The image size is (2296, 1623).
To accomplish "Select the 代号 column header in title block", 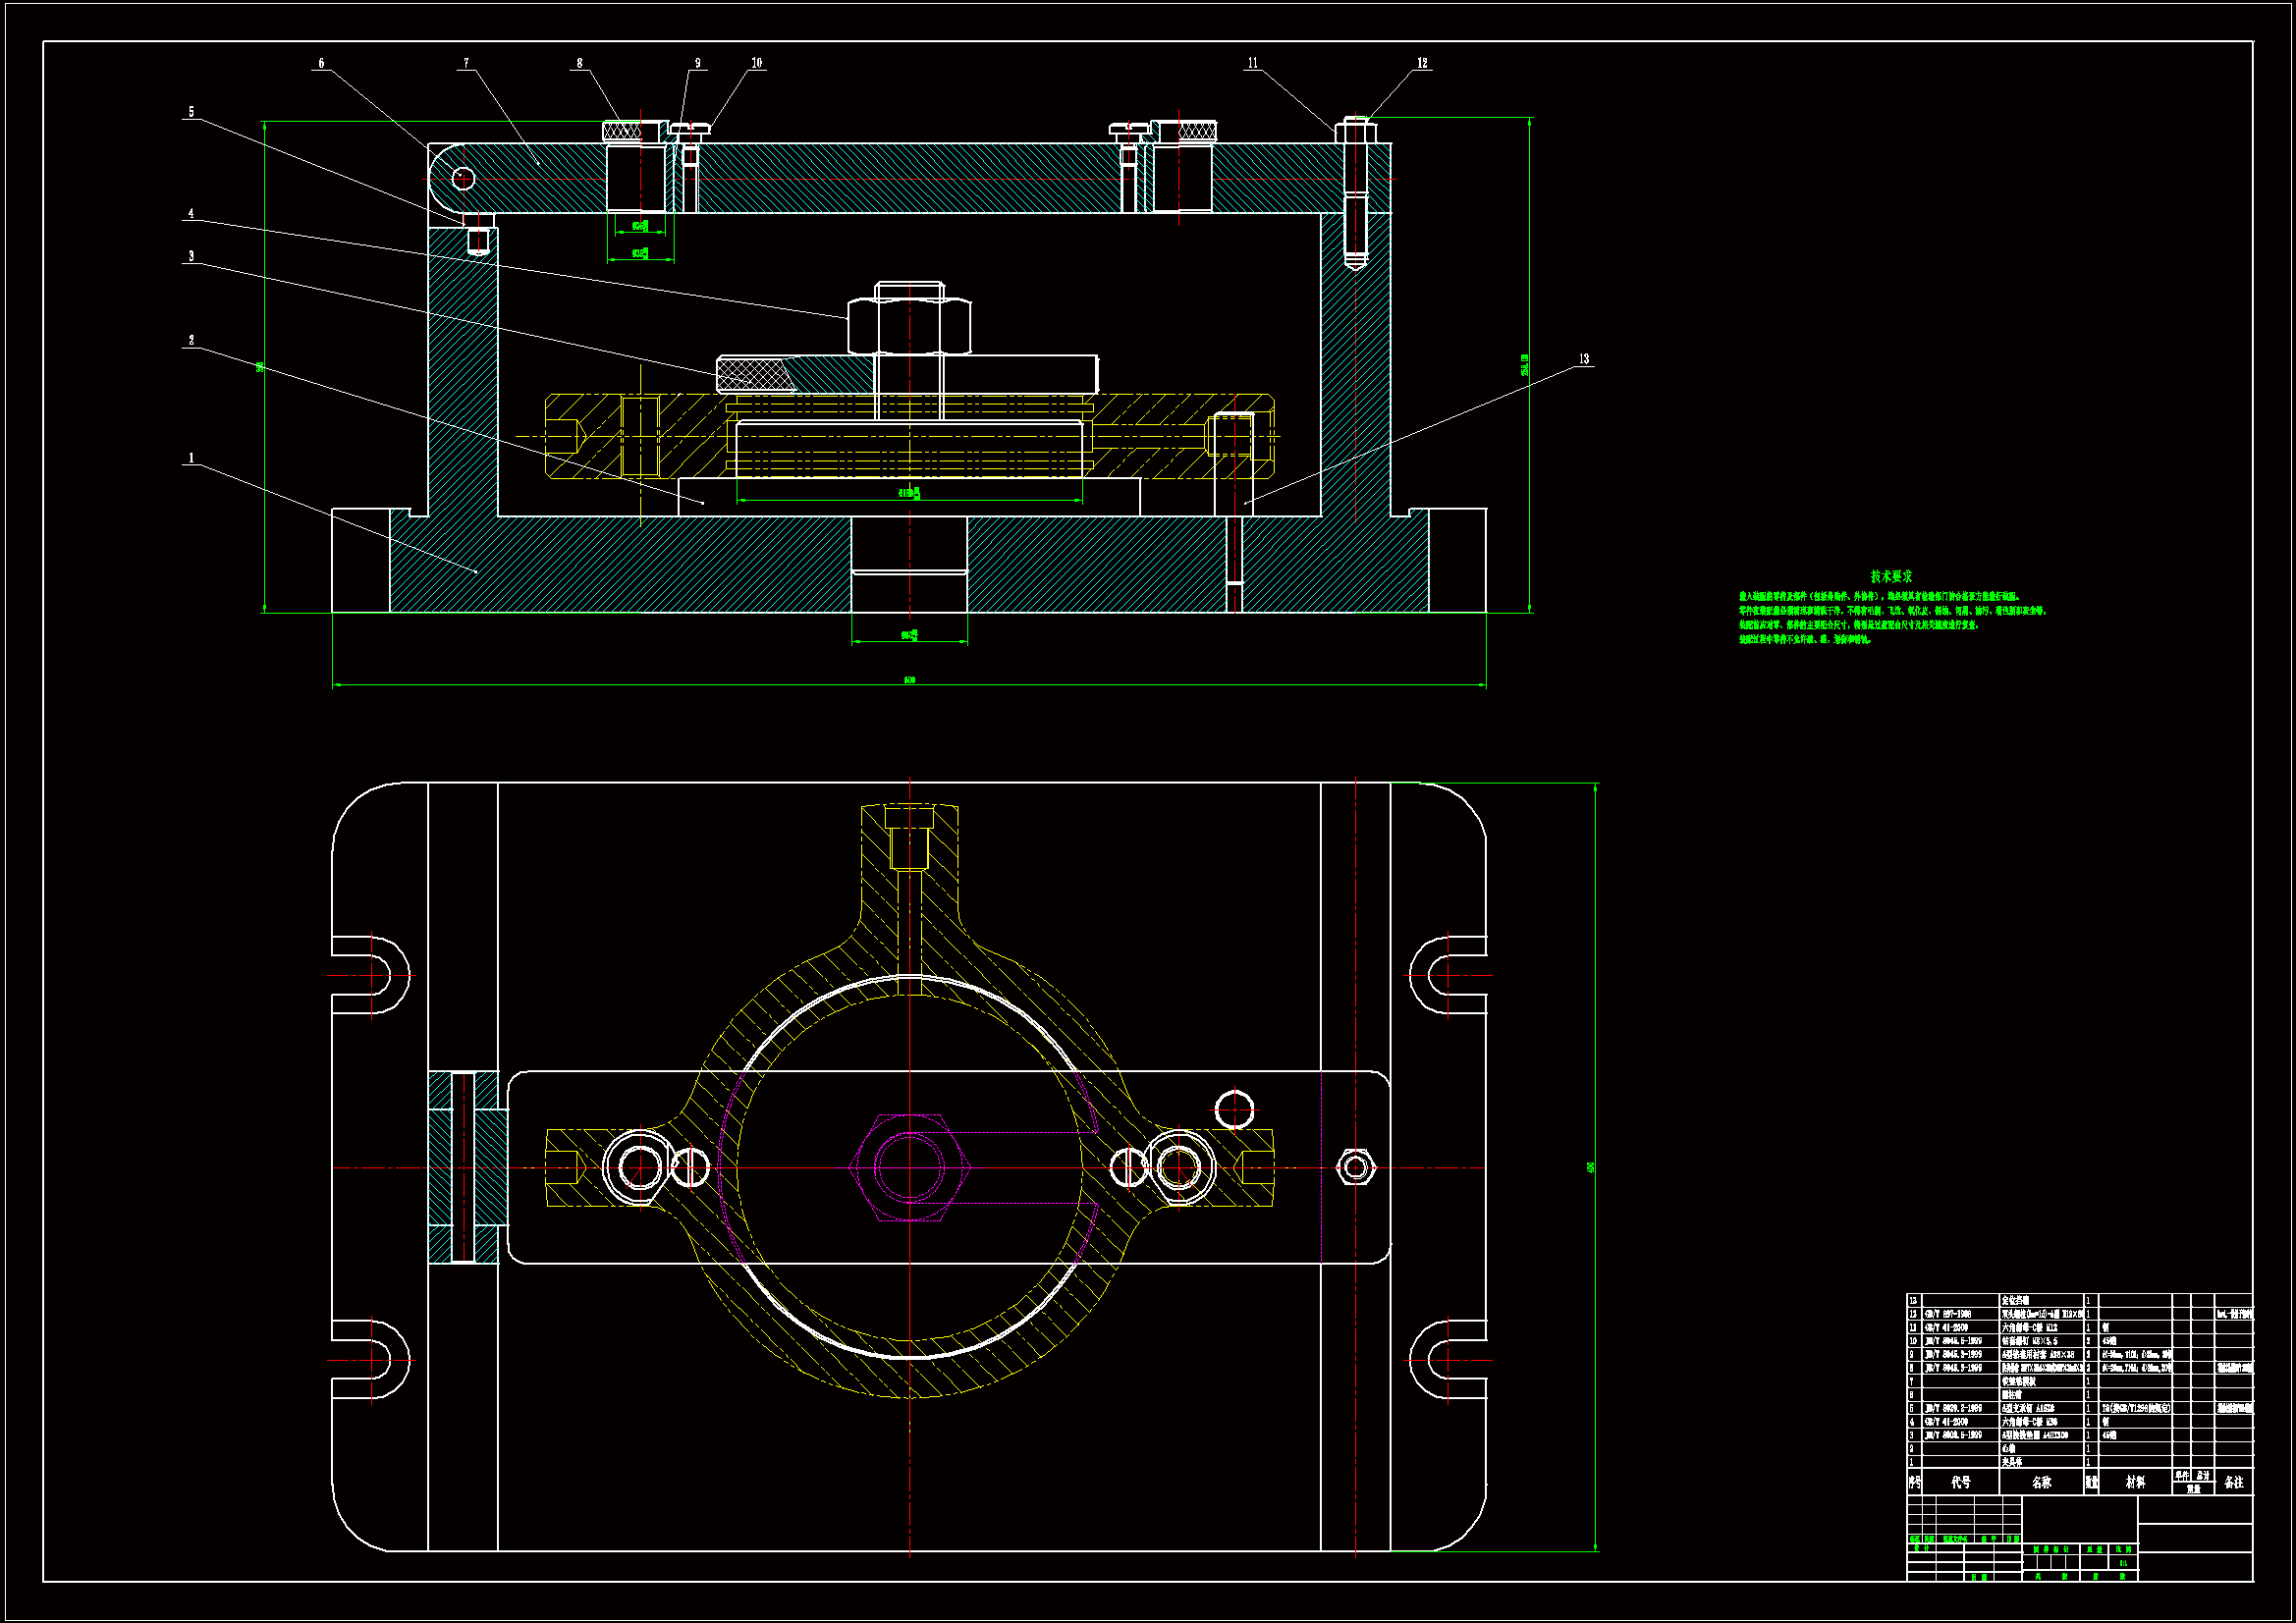I will coord(1960,1482).
